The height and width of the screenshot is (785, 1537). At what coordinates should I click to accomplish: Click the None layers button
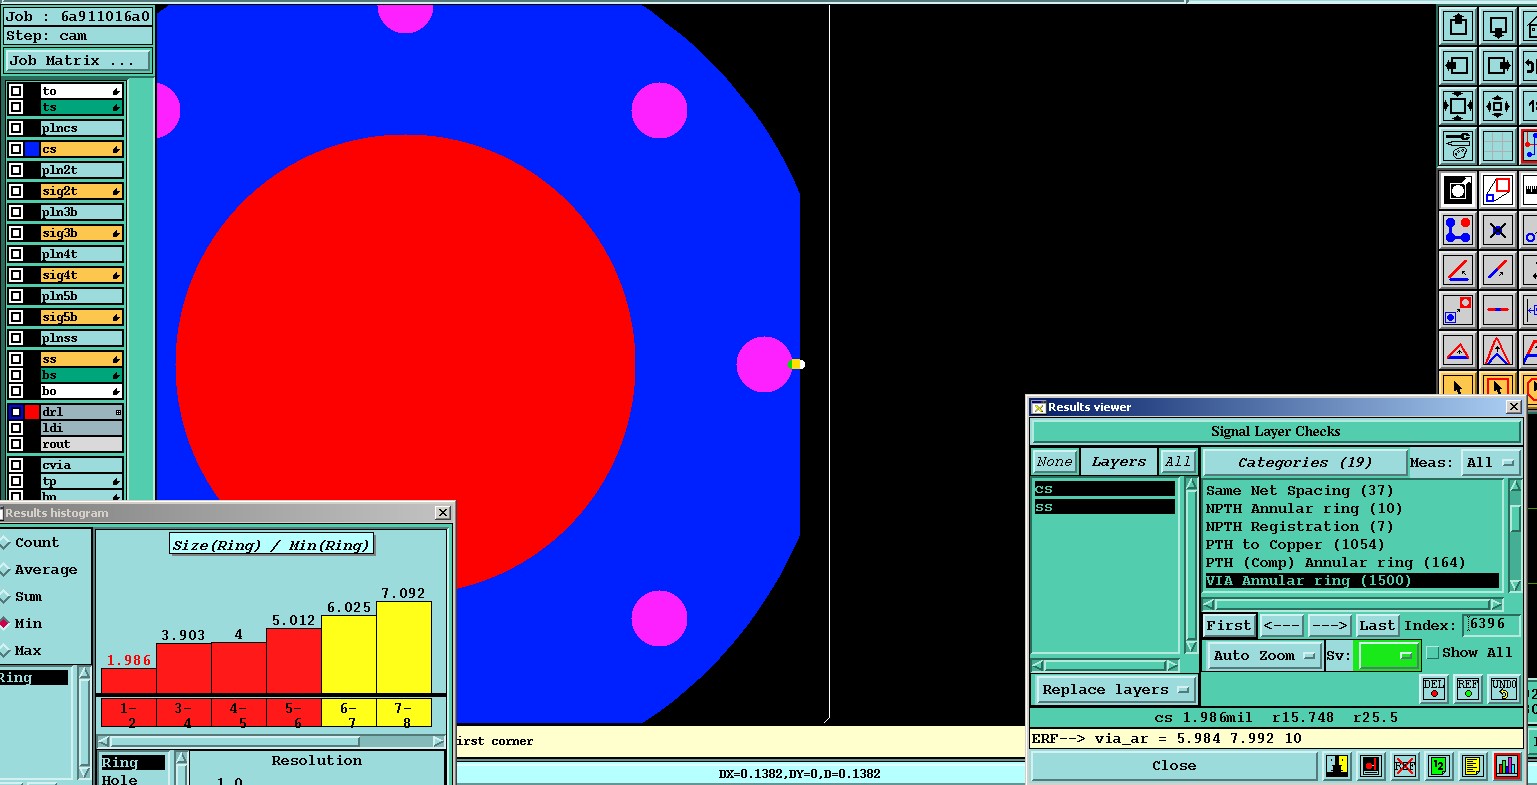tap(1054, 462)
